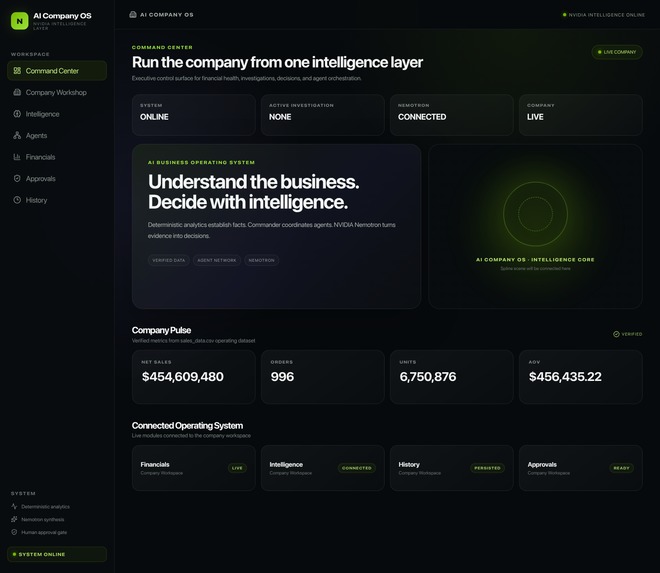Viewport: 660px width, 573px height.
Task: Click the Intelligence Core ring graphic
Action: [x=535, y=214]
